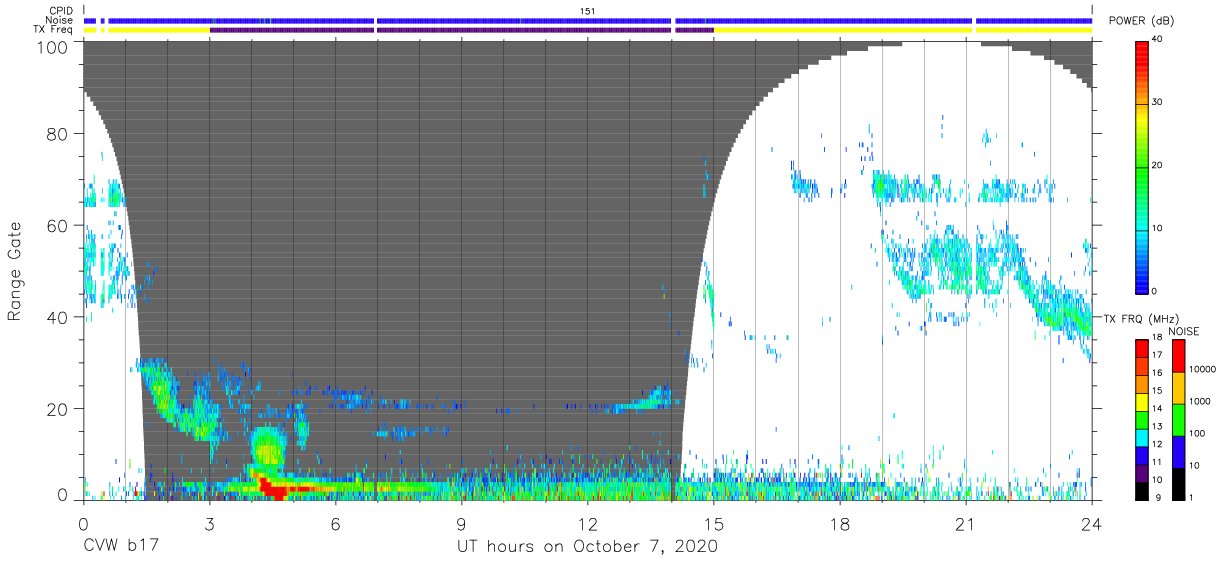Click the 40 label on POWER scale
Viewport: 1228px width, 567px height.
pyautogui.click(x=1158, y=40)
